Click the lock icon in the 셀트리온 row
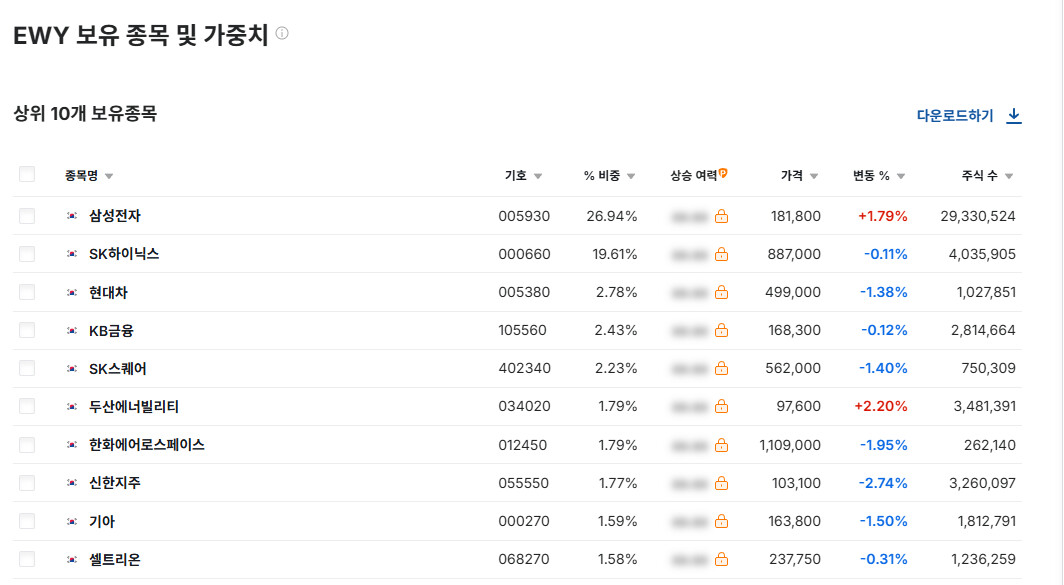 [x=721, y=560]
